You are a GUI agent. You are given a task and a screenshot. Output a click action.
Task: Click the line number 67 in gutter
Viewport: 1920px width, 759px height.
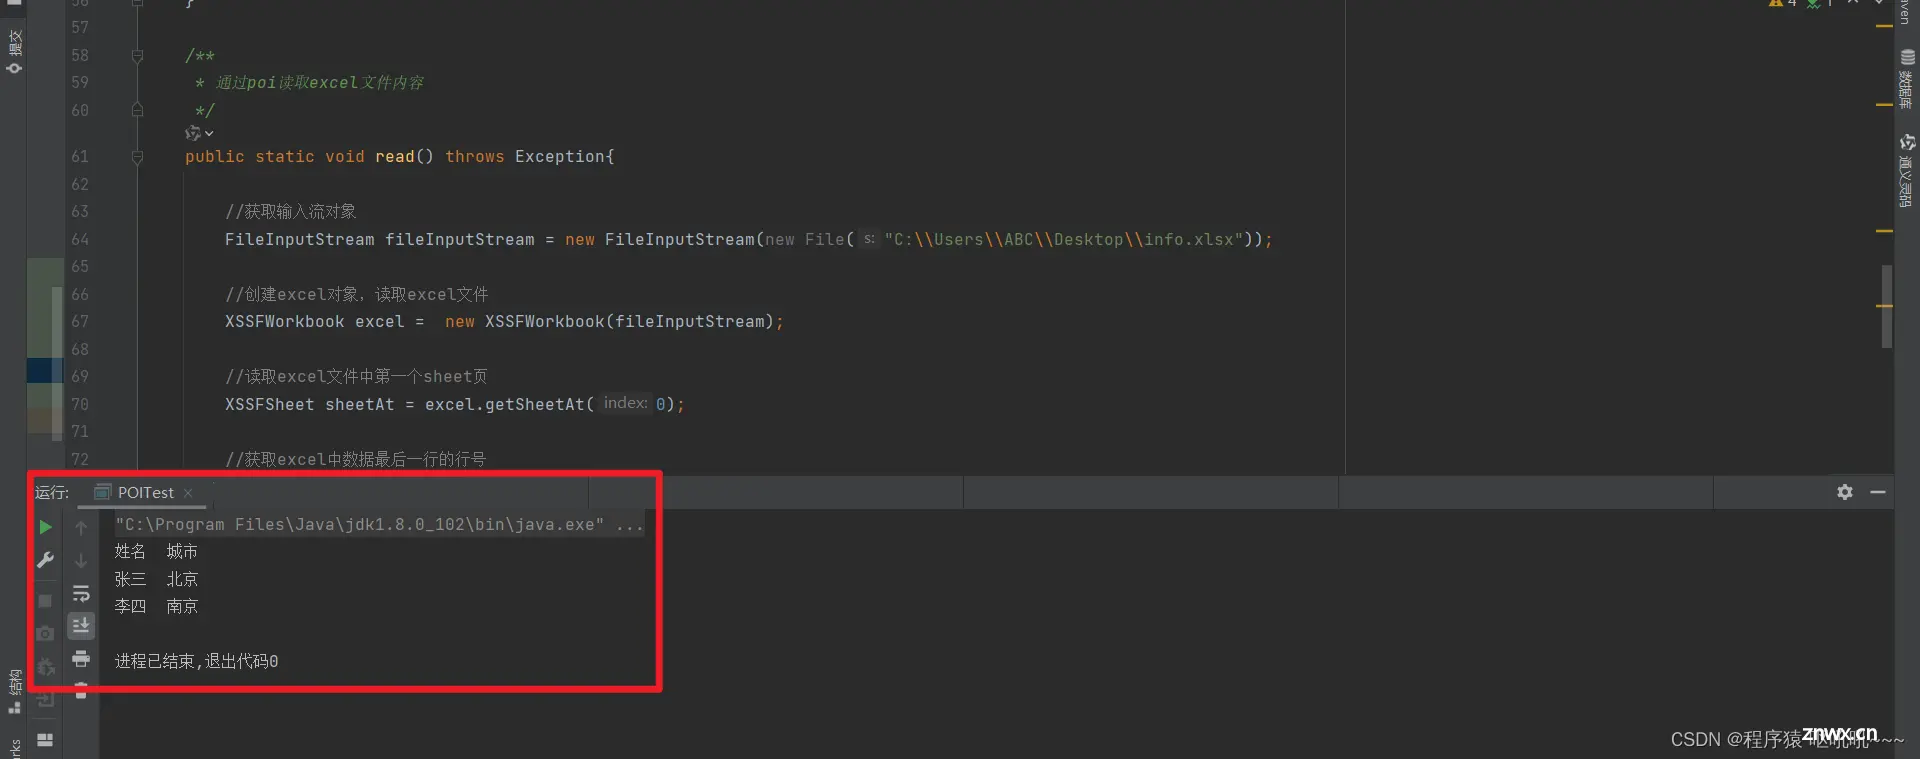[x=80, y=322]
